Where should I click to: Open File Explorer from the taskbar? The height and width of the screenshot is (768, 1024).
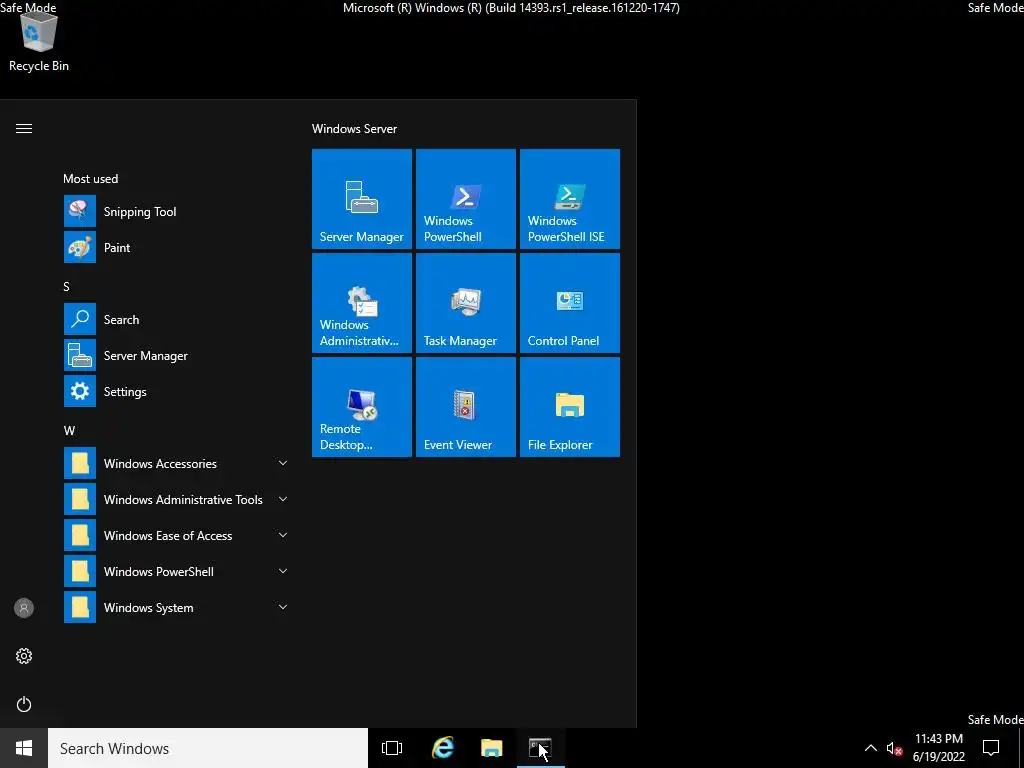click(491, 748)
